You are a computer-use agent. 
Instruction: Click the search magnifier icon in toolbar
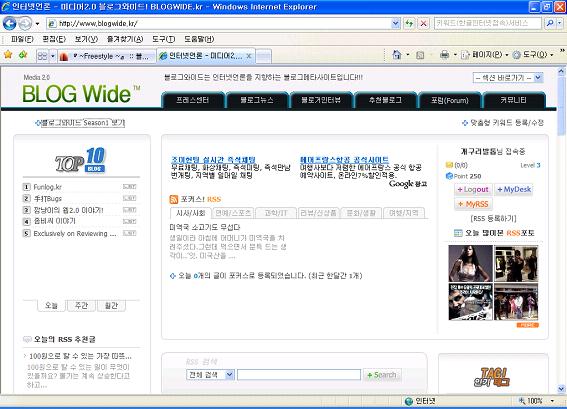(x=550, y=24)
